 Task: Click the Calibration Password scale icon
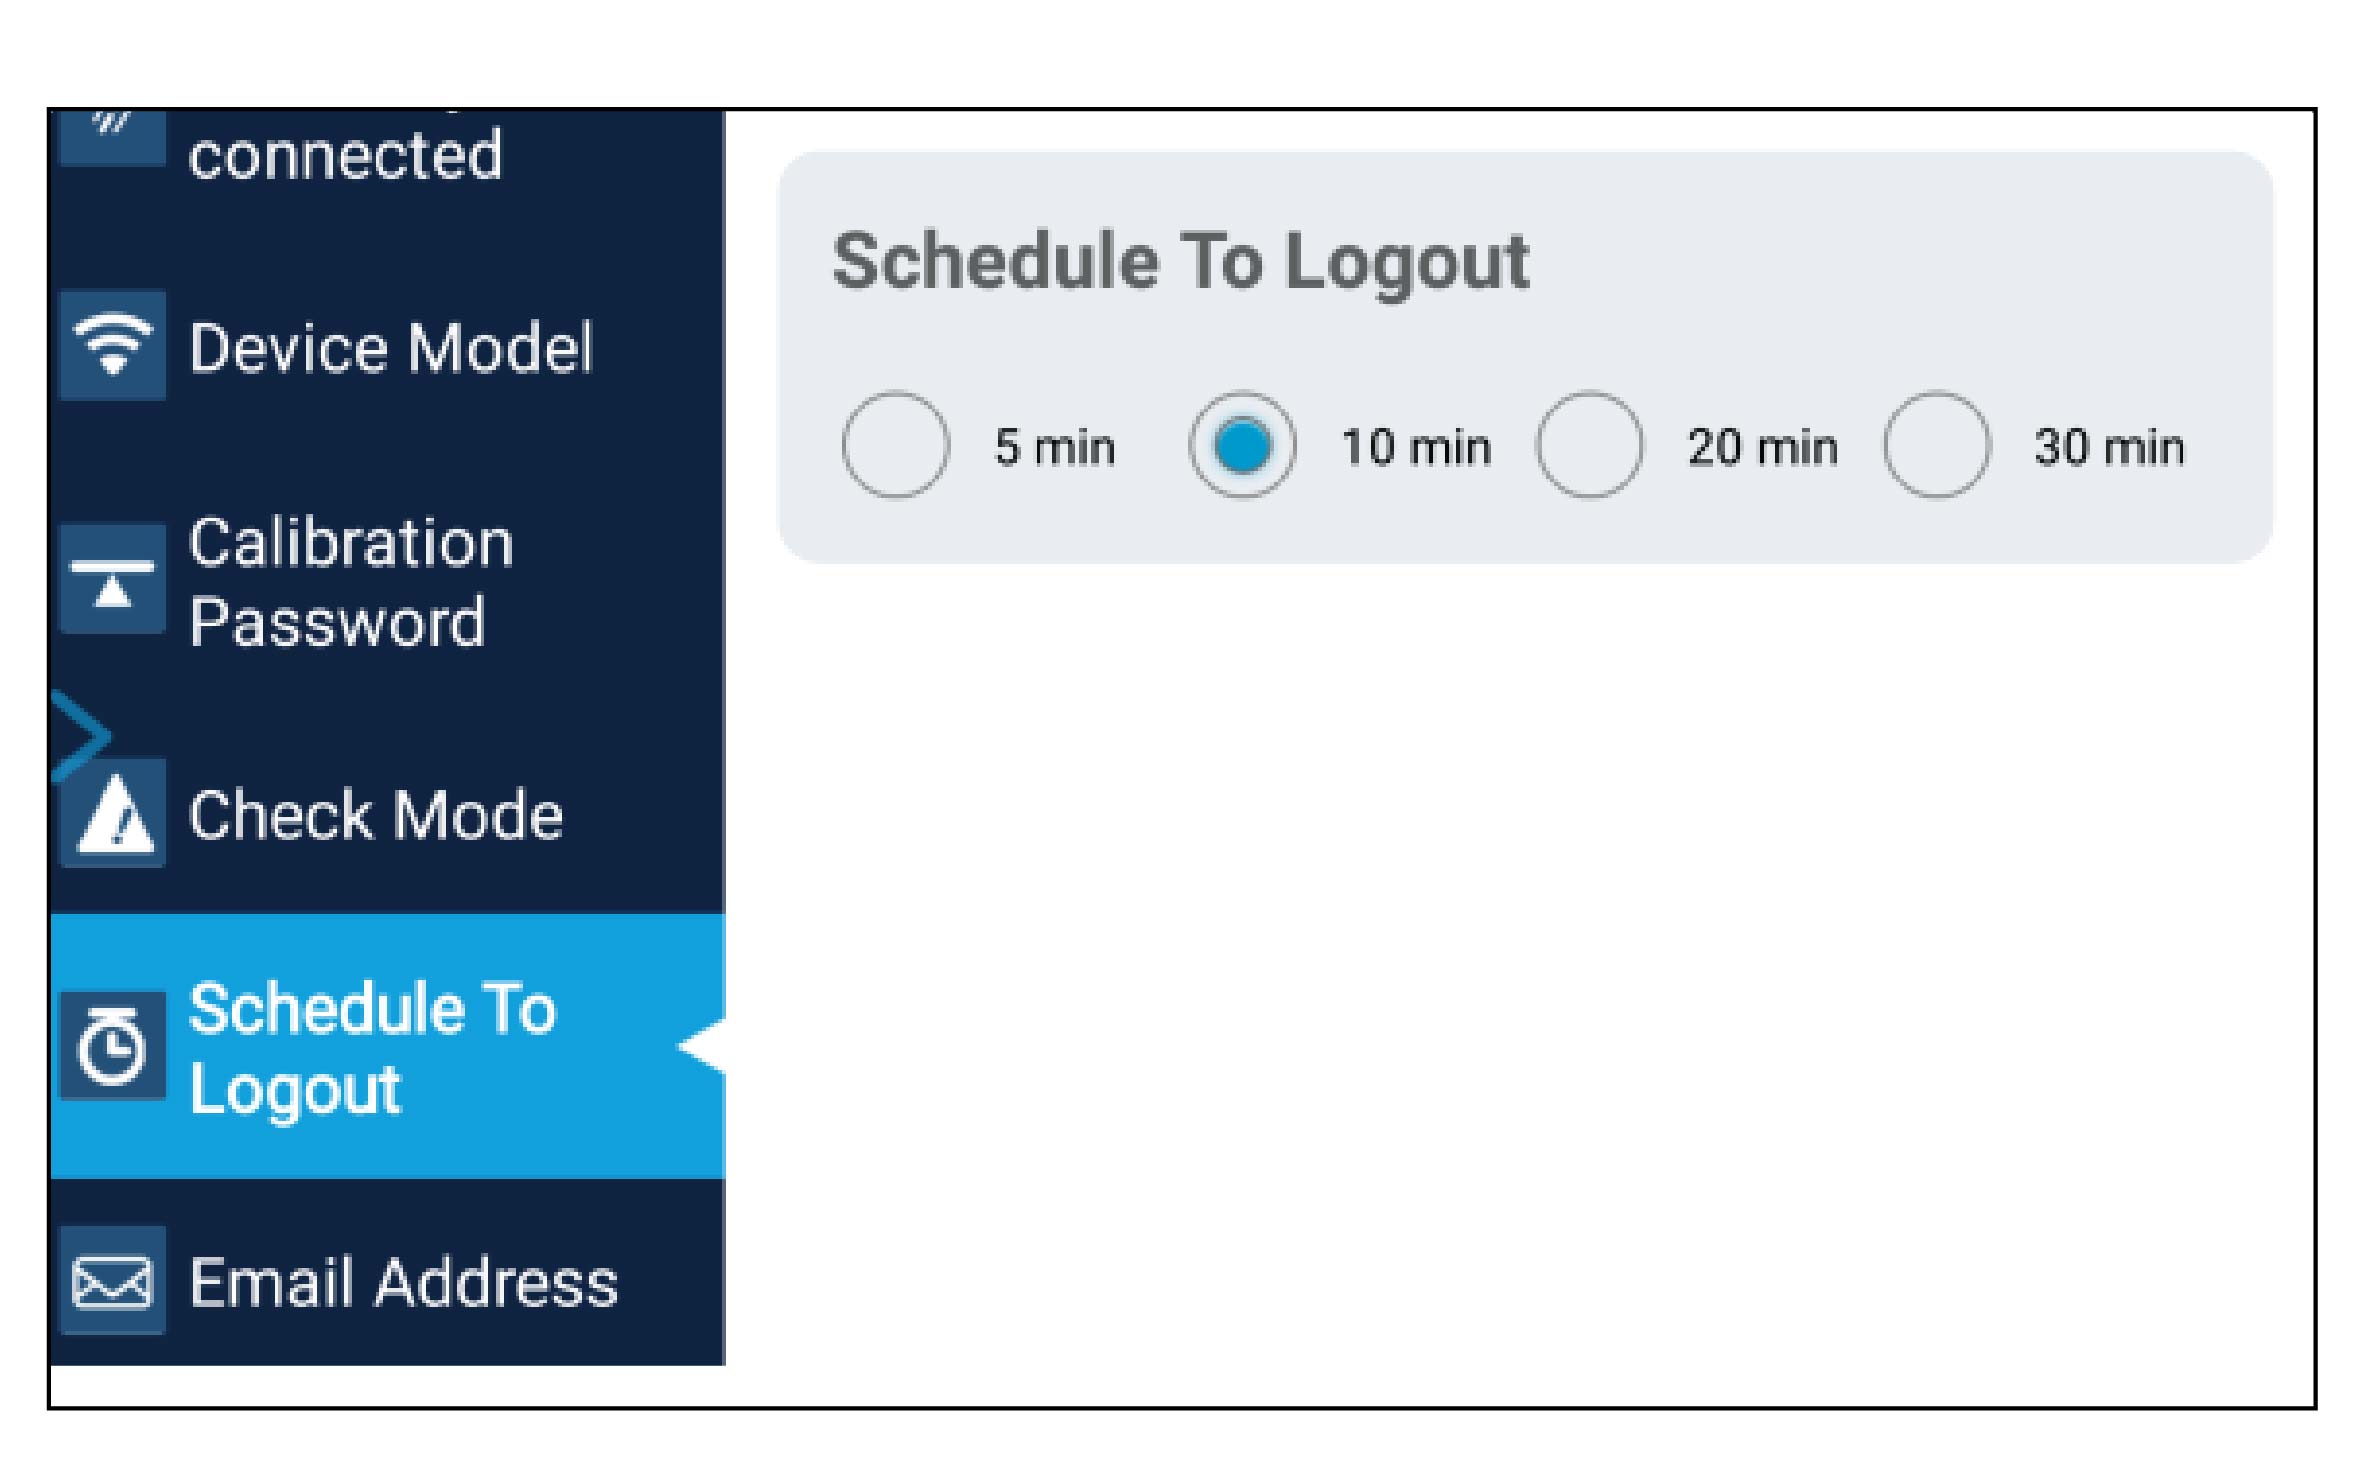tap(113, 580)
